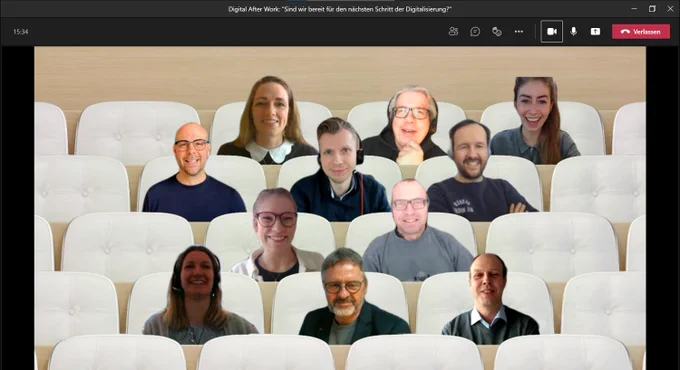Select the grey-haired man in black hoodie
This screenshot has width=680, height=370.
coord(406,125)
